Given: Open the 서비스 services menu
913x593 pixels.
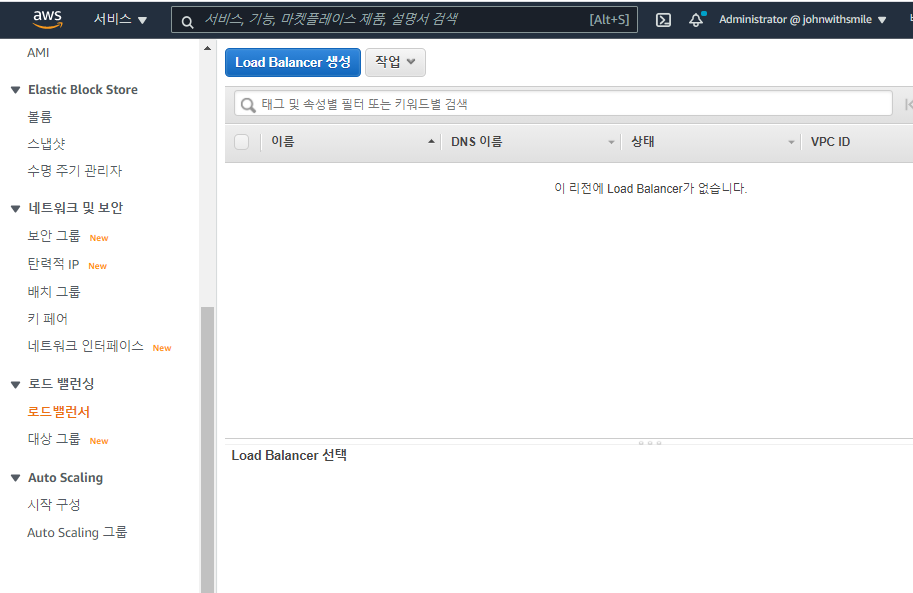Looking at the screenshot, I should [x=120, y=19].
